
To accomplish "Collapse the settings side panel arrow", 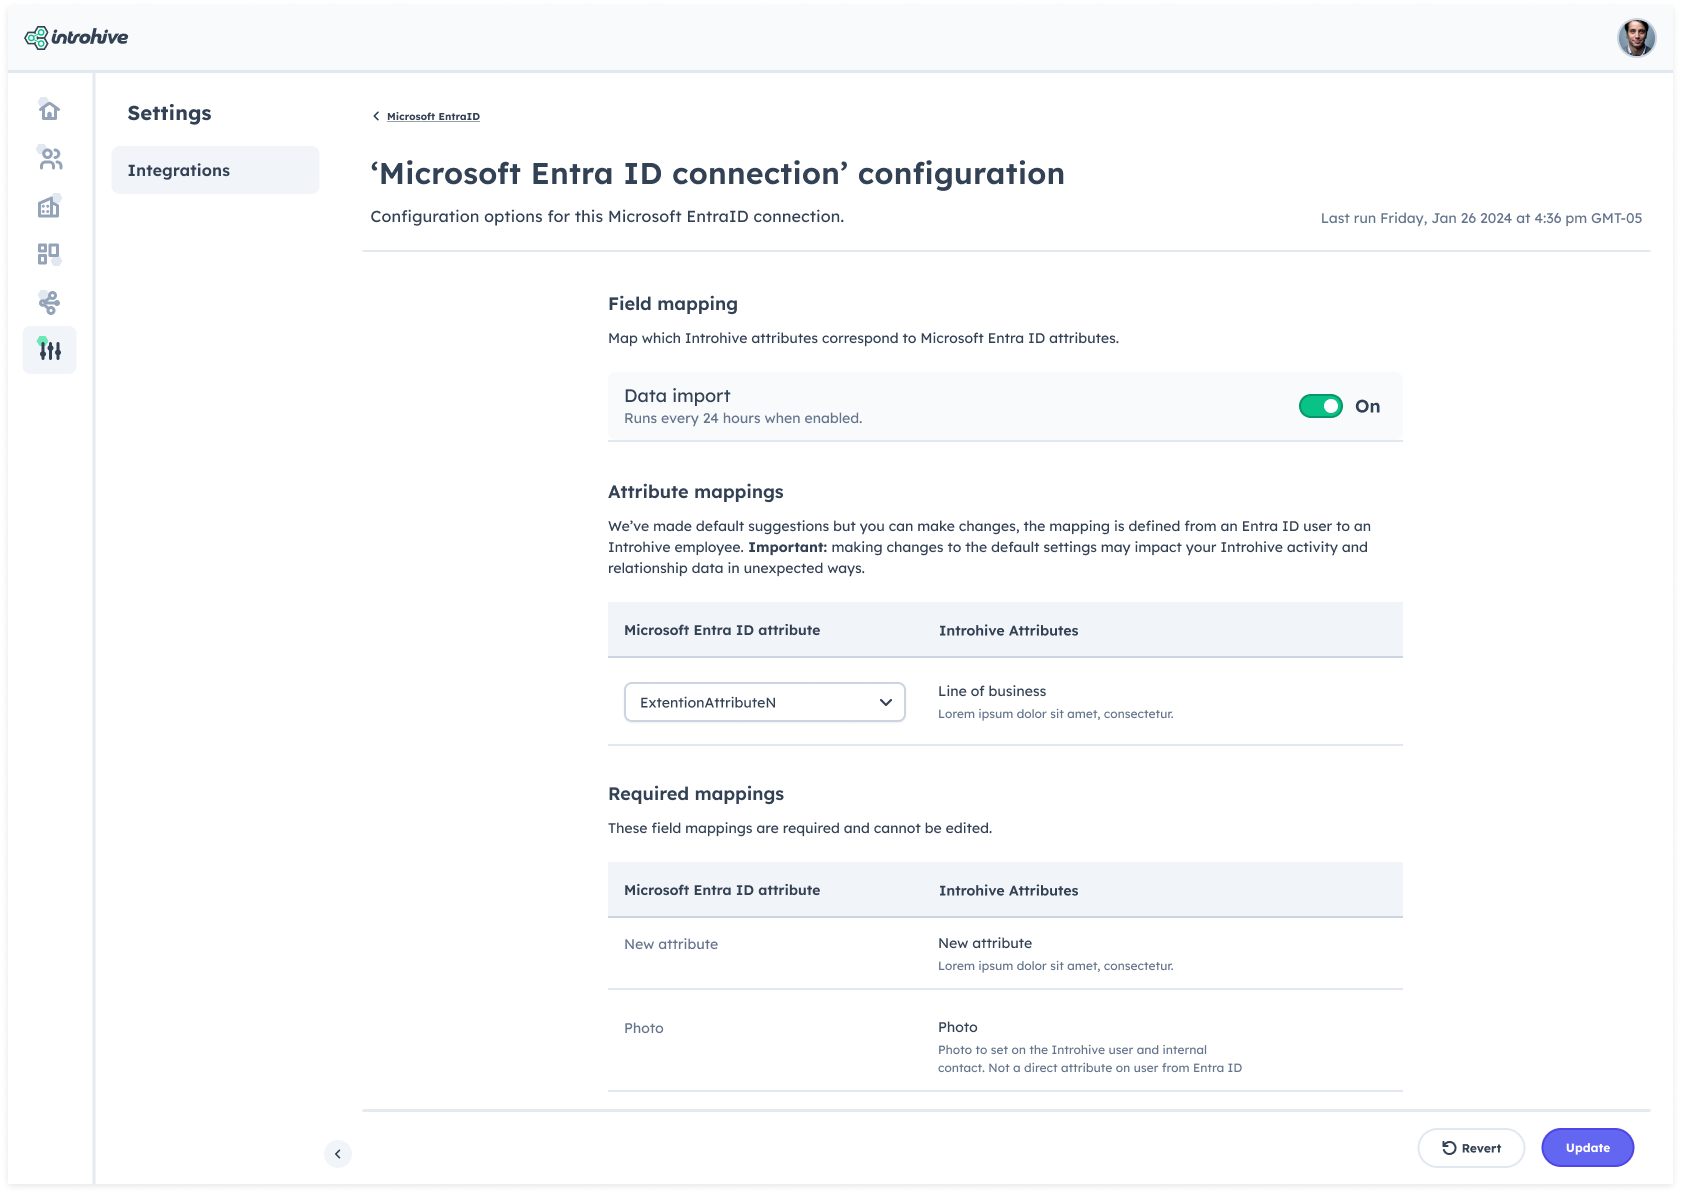I will point(338,1154).
